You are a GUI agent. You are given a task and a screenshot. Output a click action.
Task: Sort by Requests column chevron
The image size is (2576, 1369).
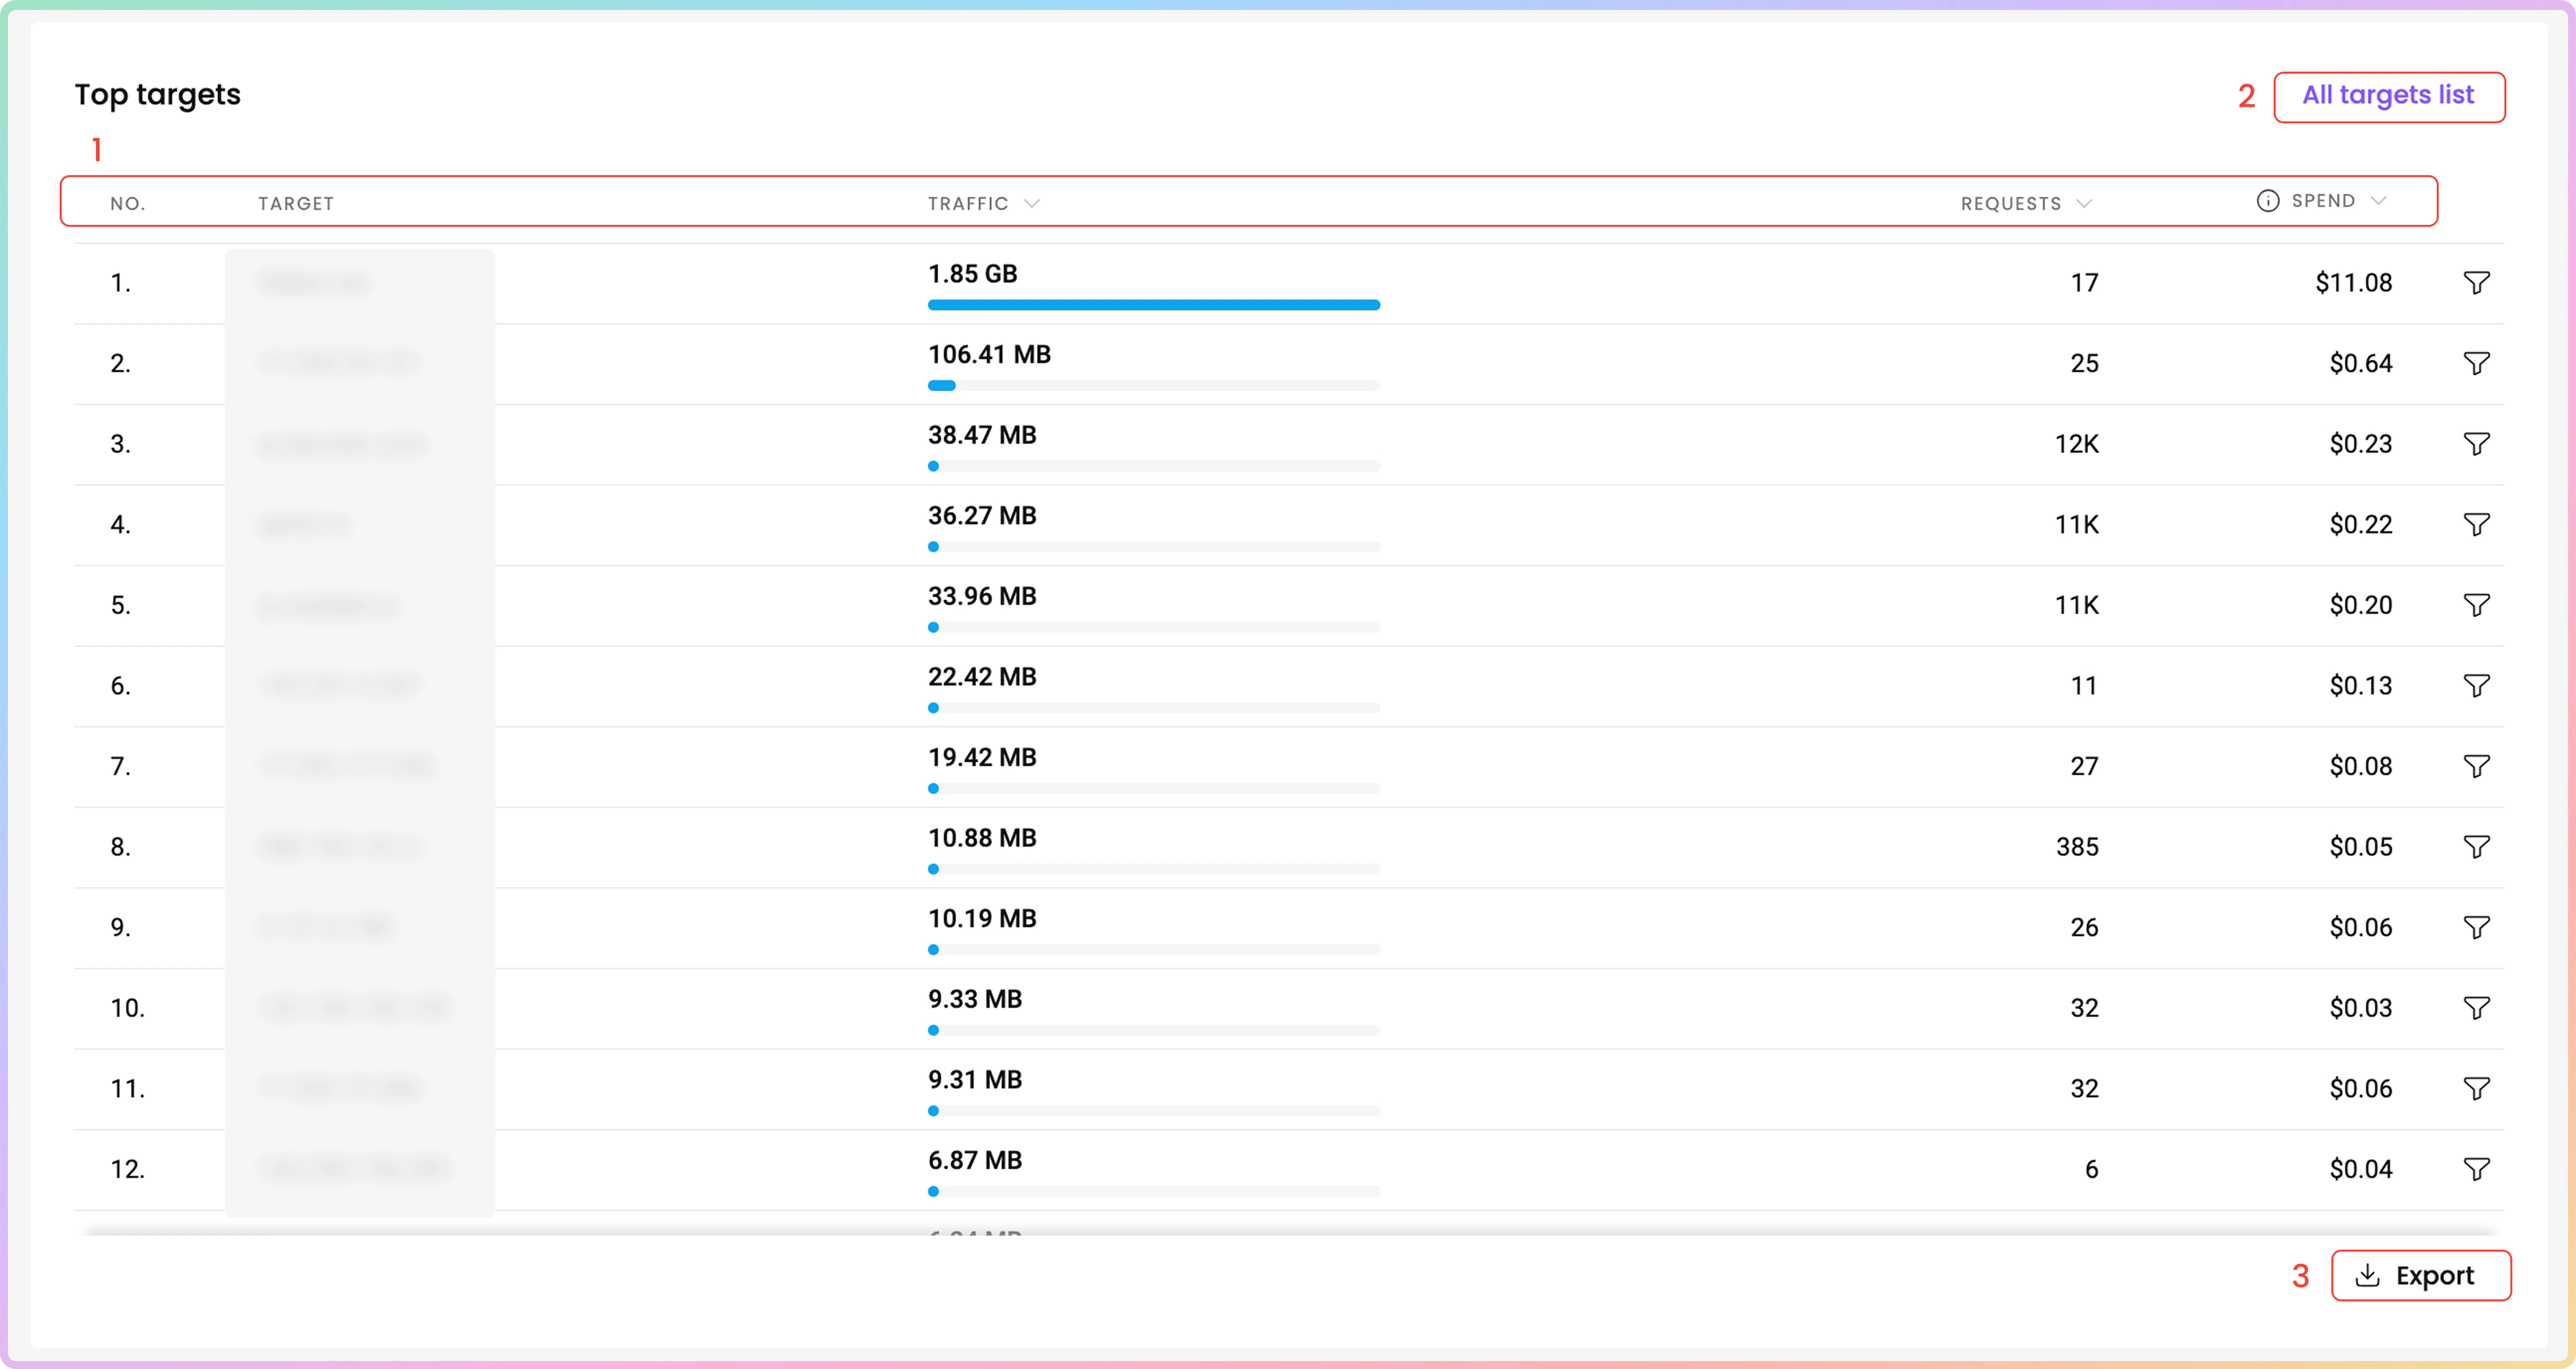click(2084, 203)
